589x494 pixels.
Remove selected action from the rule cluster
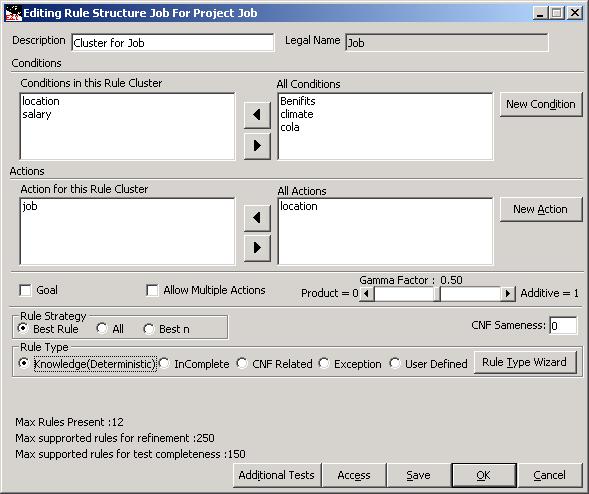click(x=257, y=248)
